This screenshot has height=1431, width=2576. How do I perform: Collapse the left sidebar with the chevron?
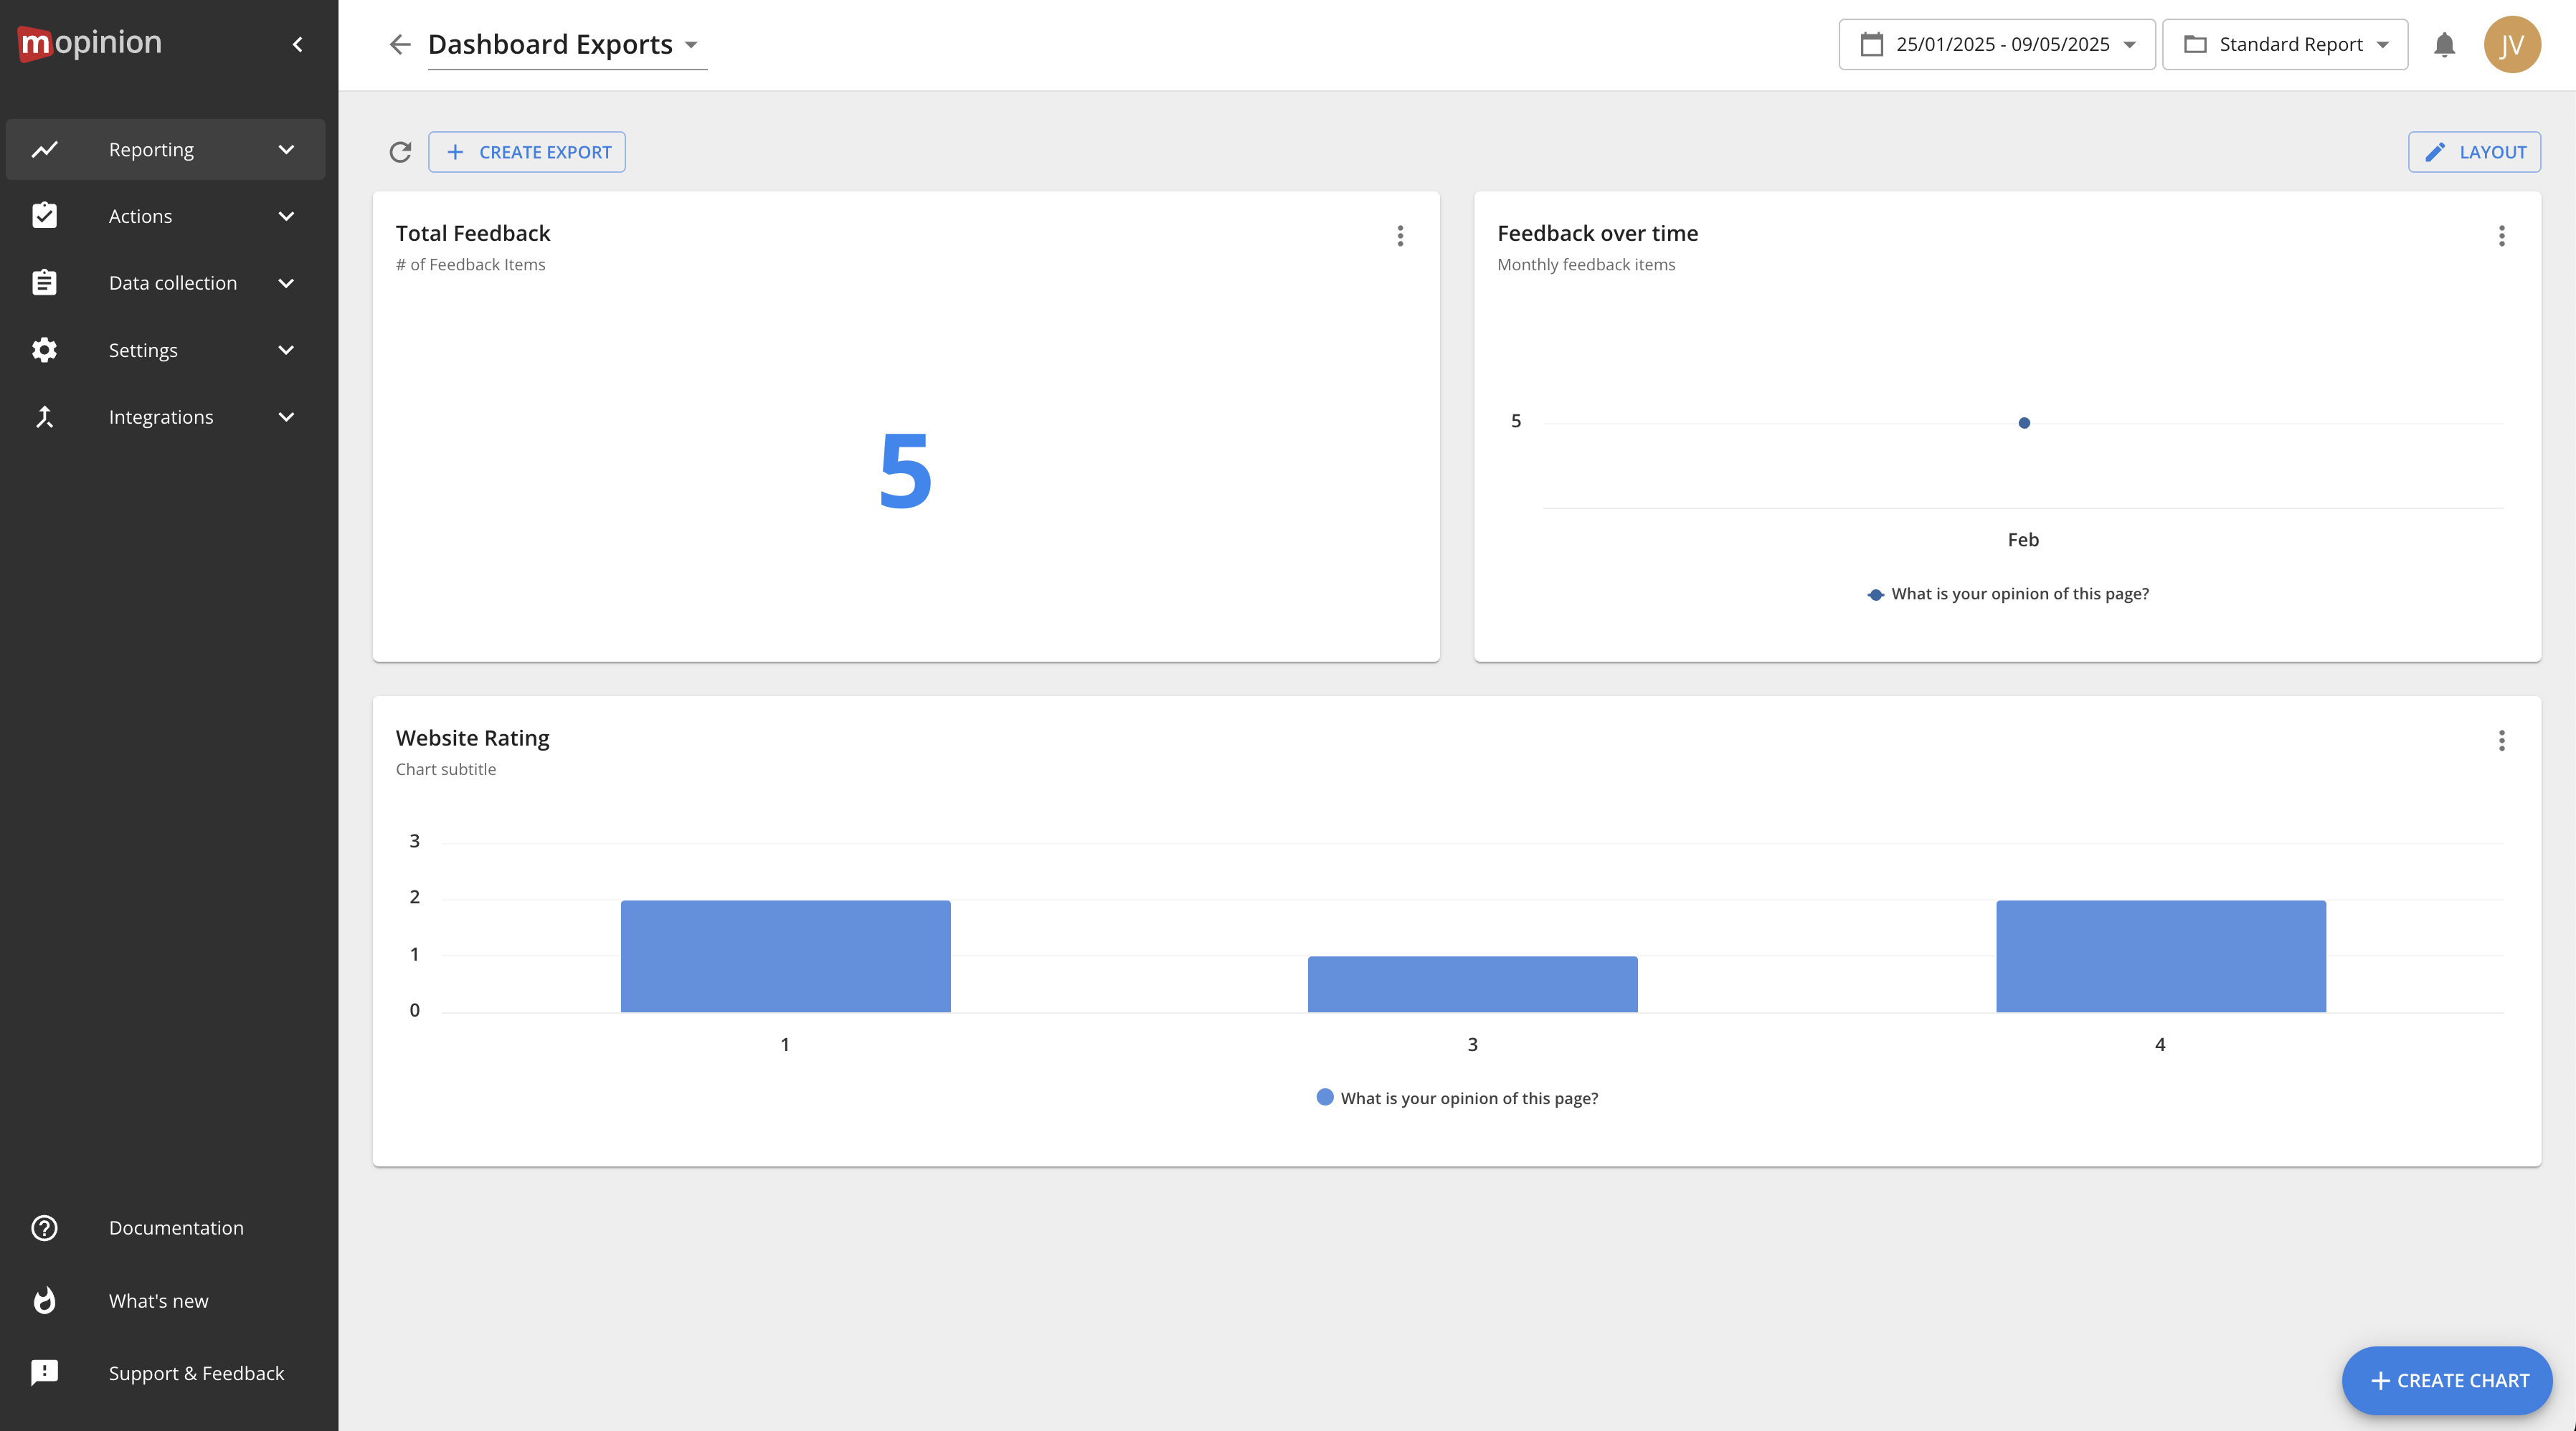pos(297,43)
